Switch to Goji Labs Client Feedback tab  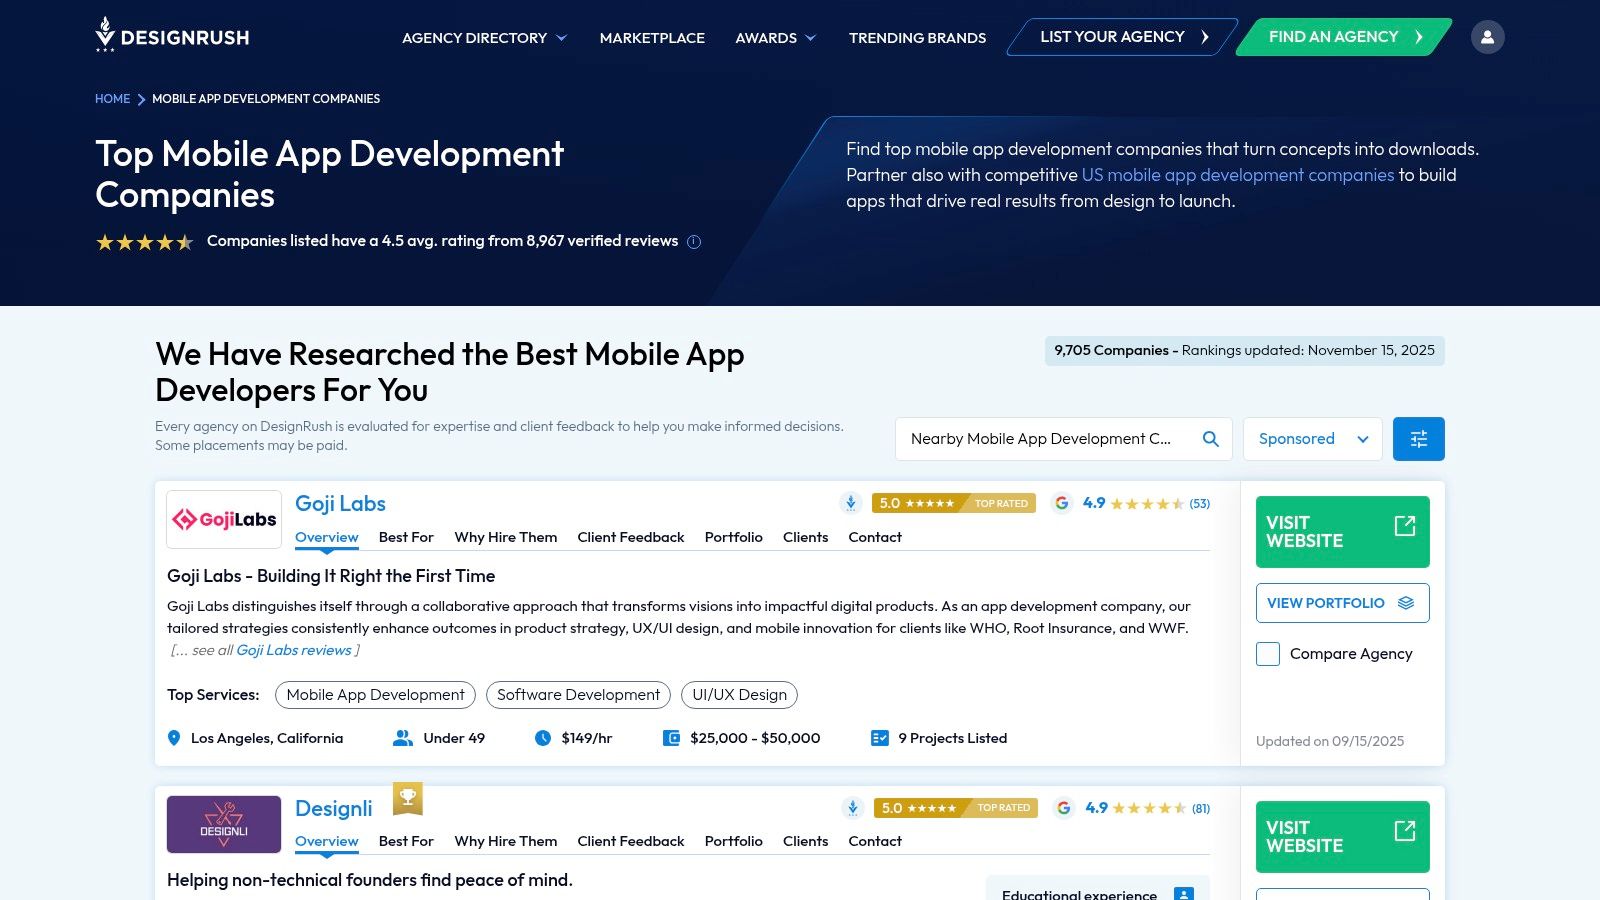[x=630, y=537]
